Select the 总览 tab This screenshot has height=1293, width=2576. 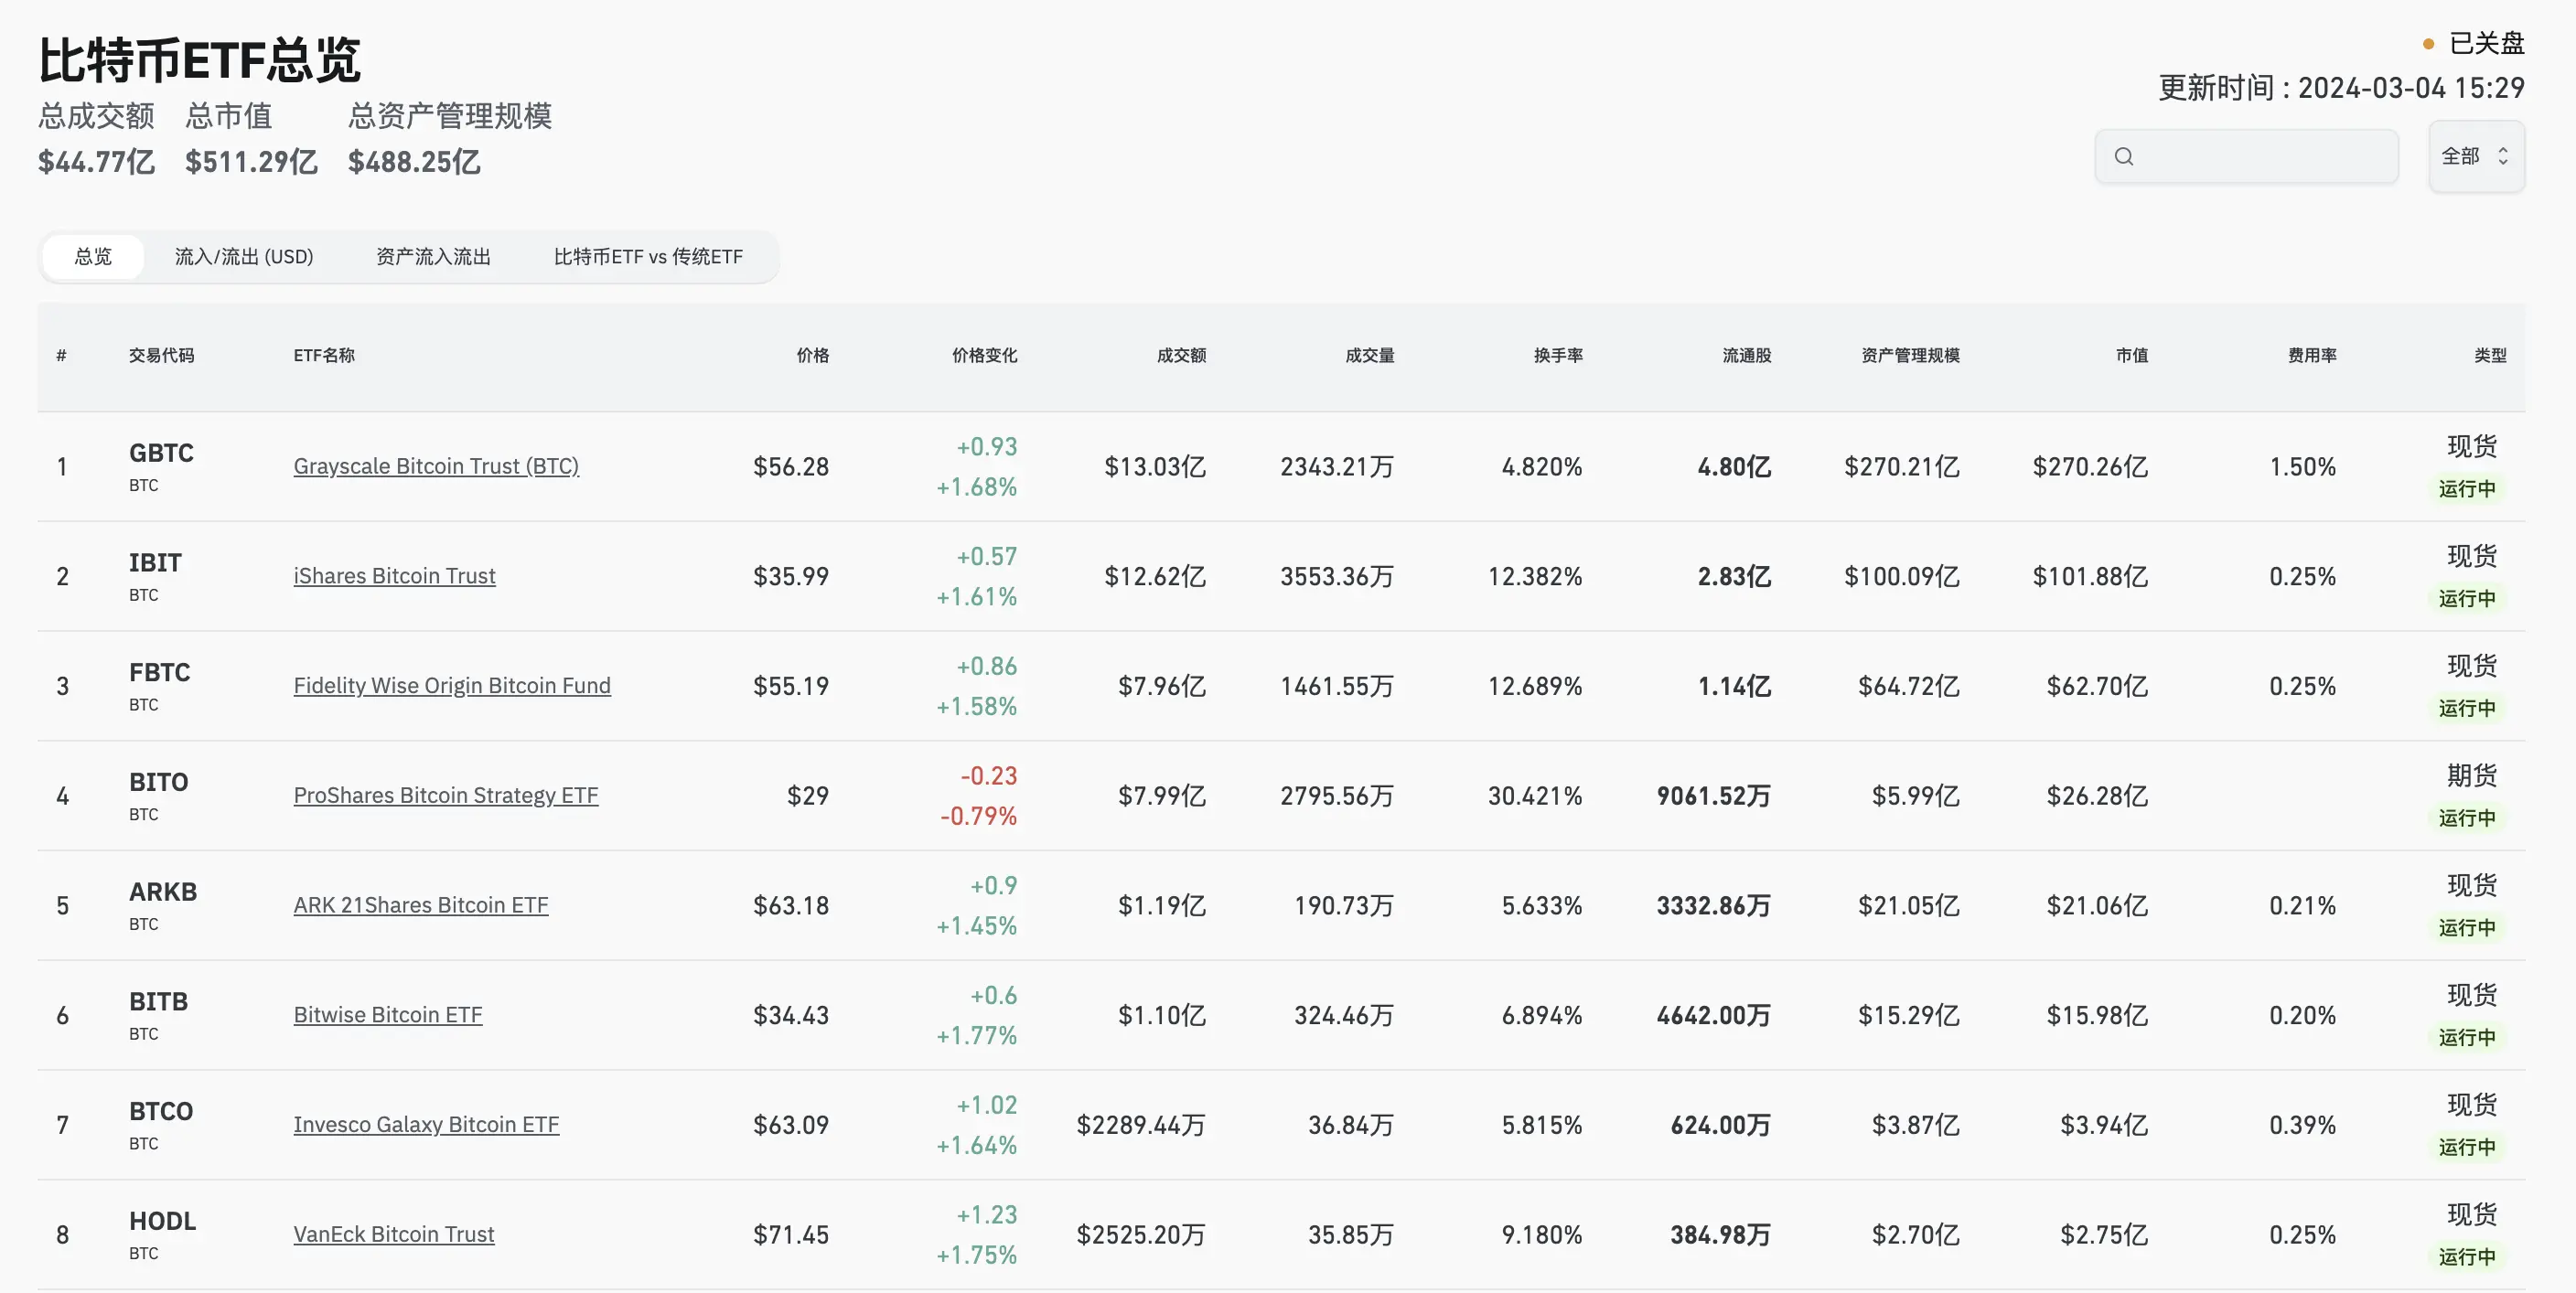[x=93, y=257]
